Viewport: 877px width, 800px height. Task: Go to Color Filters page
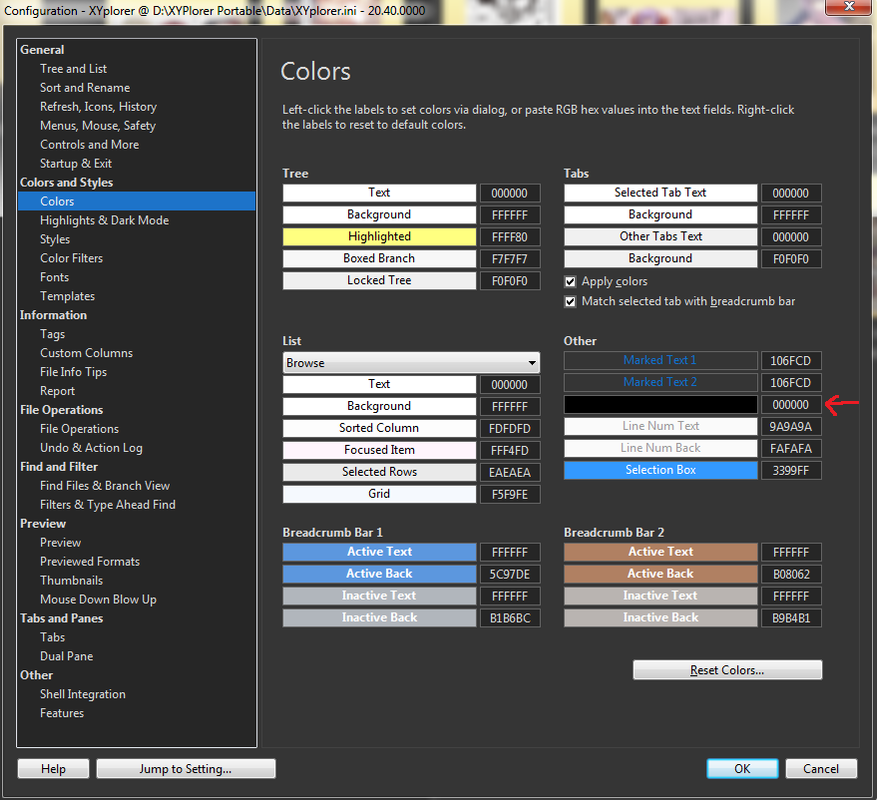click(x=72, y=258)
